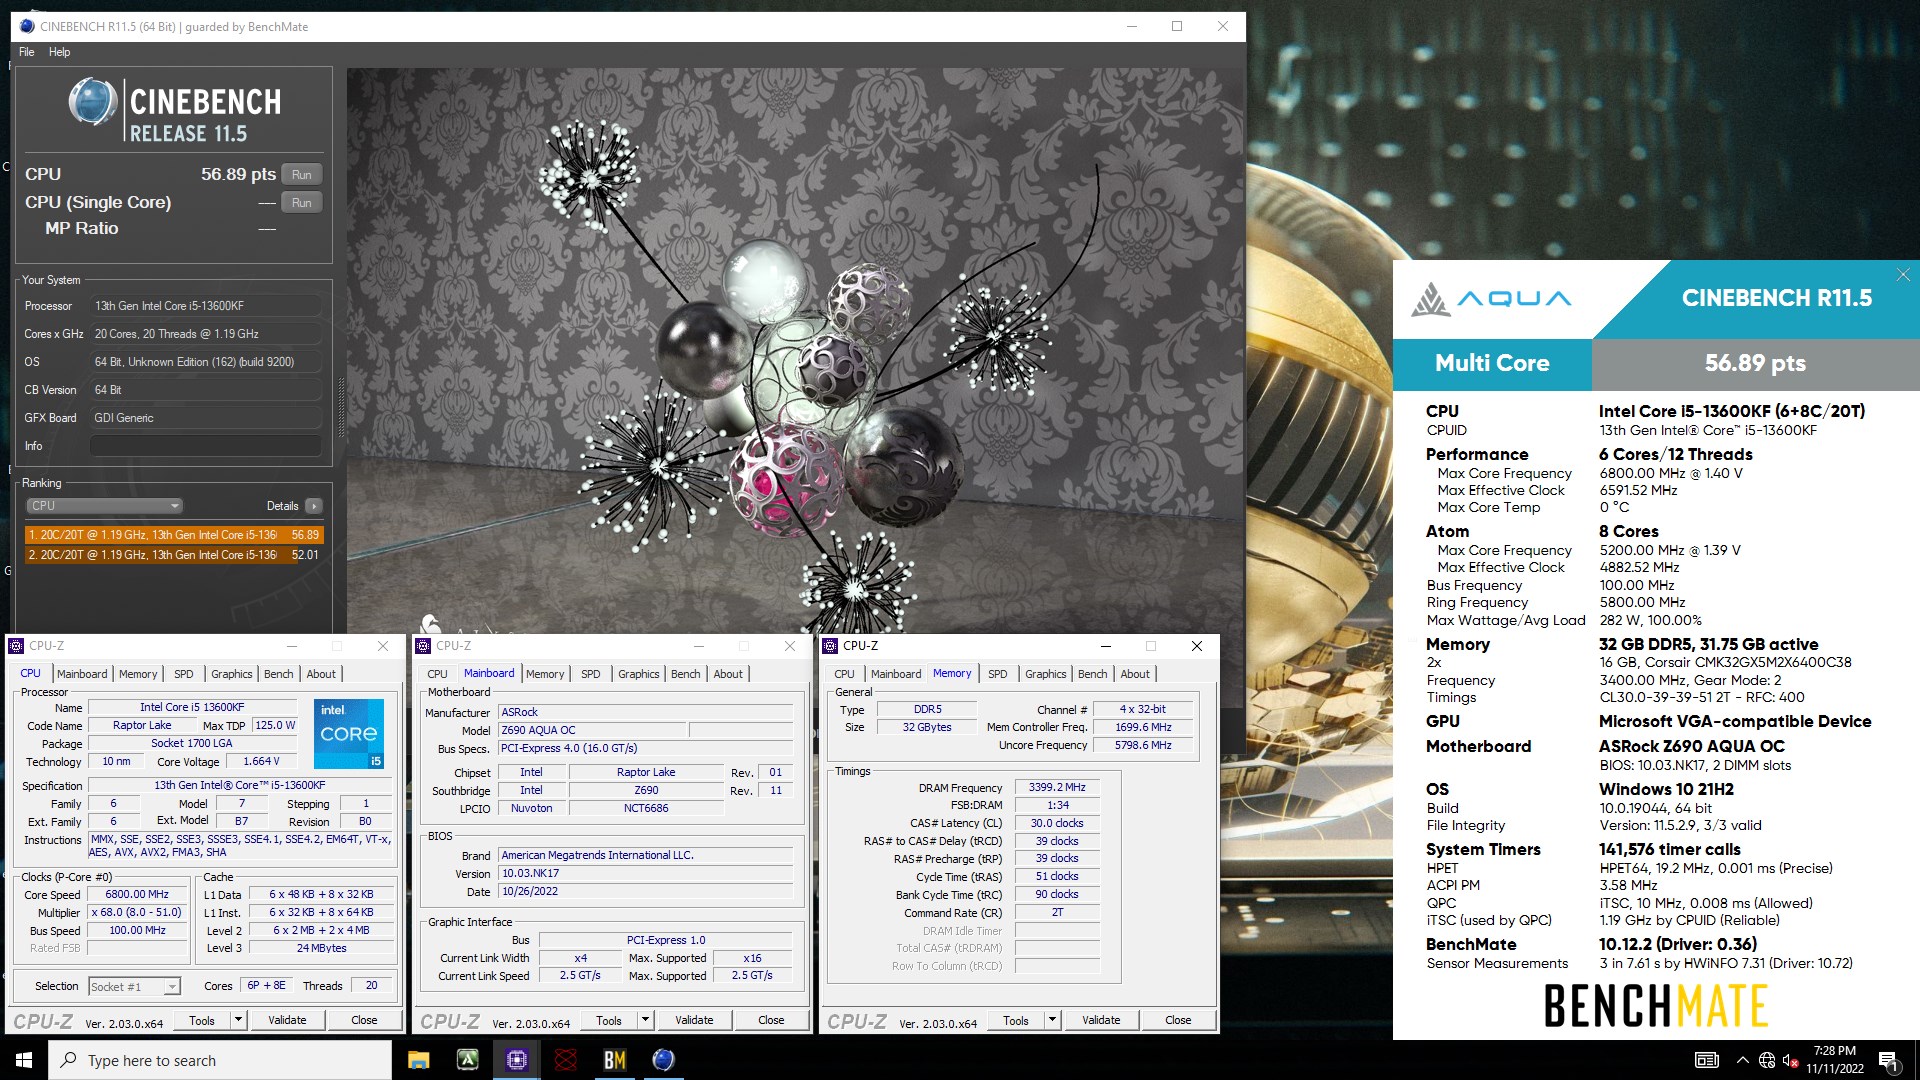The height and width of the screenshot is (1080, 1920).
Task: Open the Cinebench Help menu
Action: pos(60,52)
